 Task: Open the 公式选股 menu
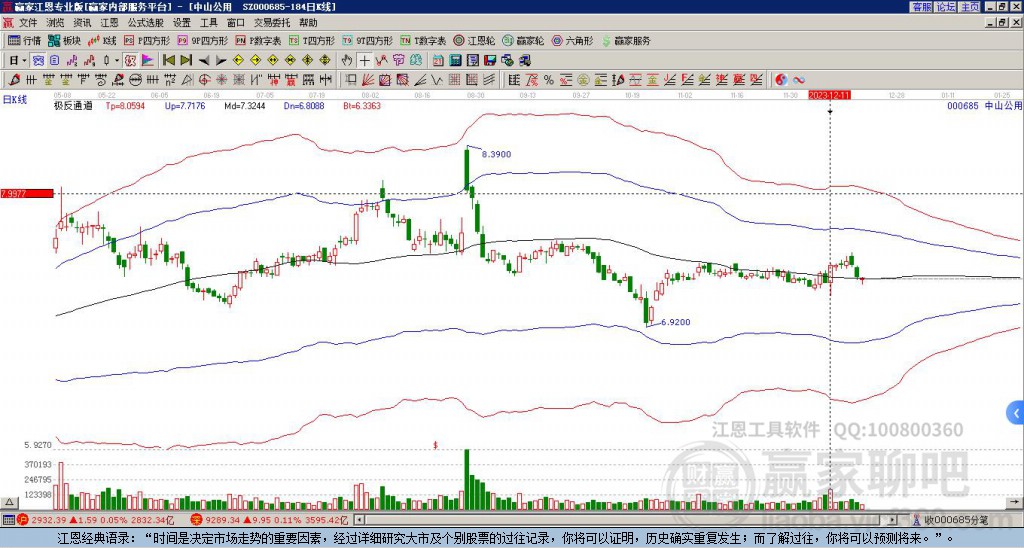pyautogui.click(x=146, y=23)
